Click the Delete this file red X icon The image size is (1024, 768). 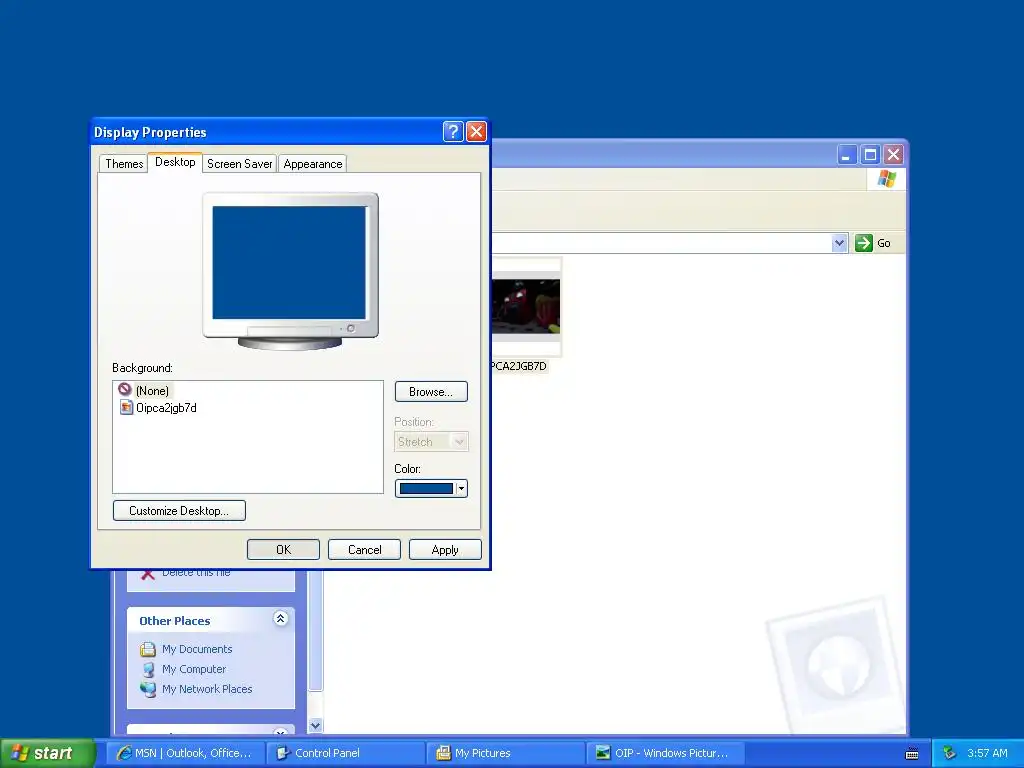pos(148,575)
